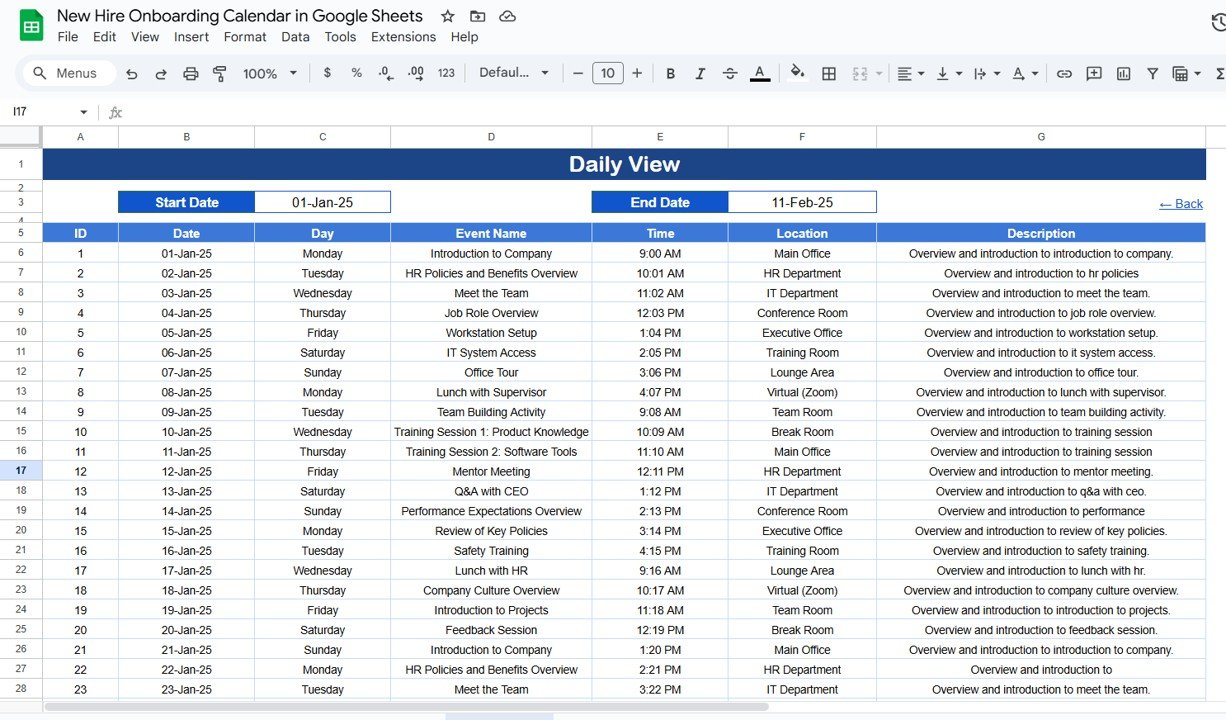Click the Event Name column heading
The height and width of the screenshot is (720, 1226).
pyautogui.click(x=491, y=233)
